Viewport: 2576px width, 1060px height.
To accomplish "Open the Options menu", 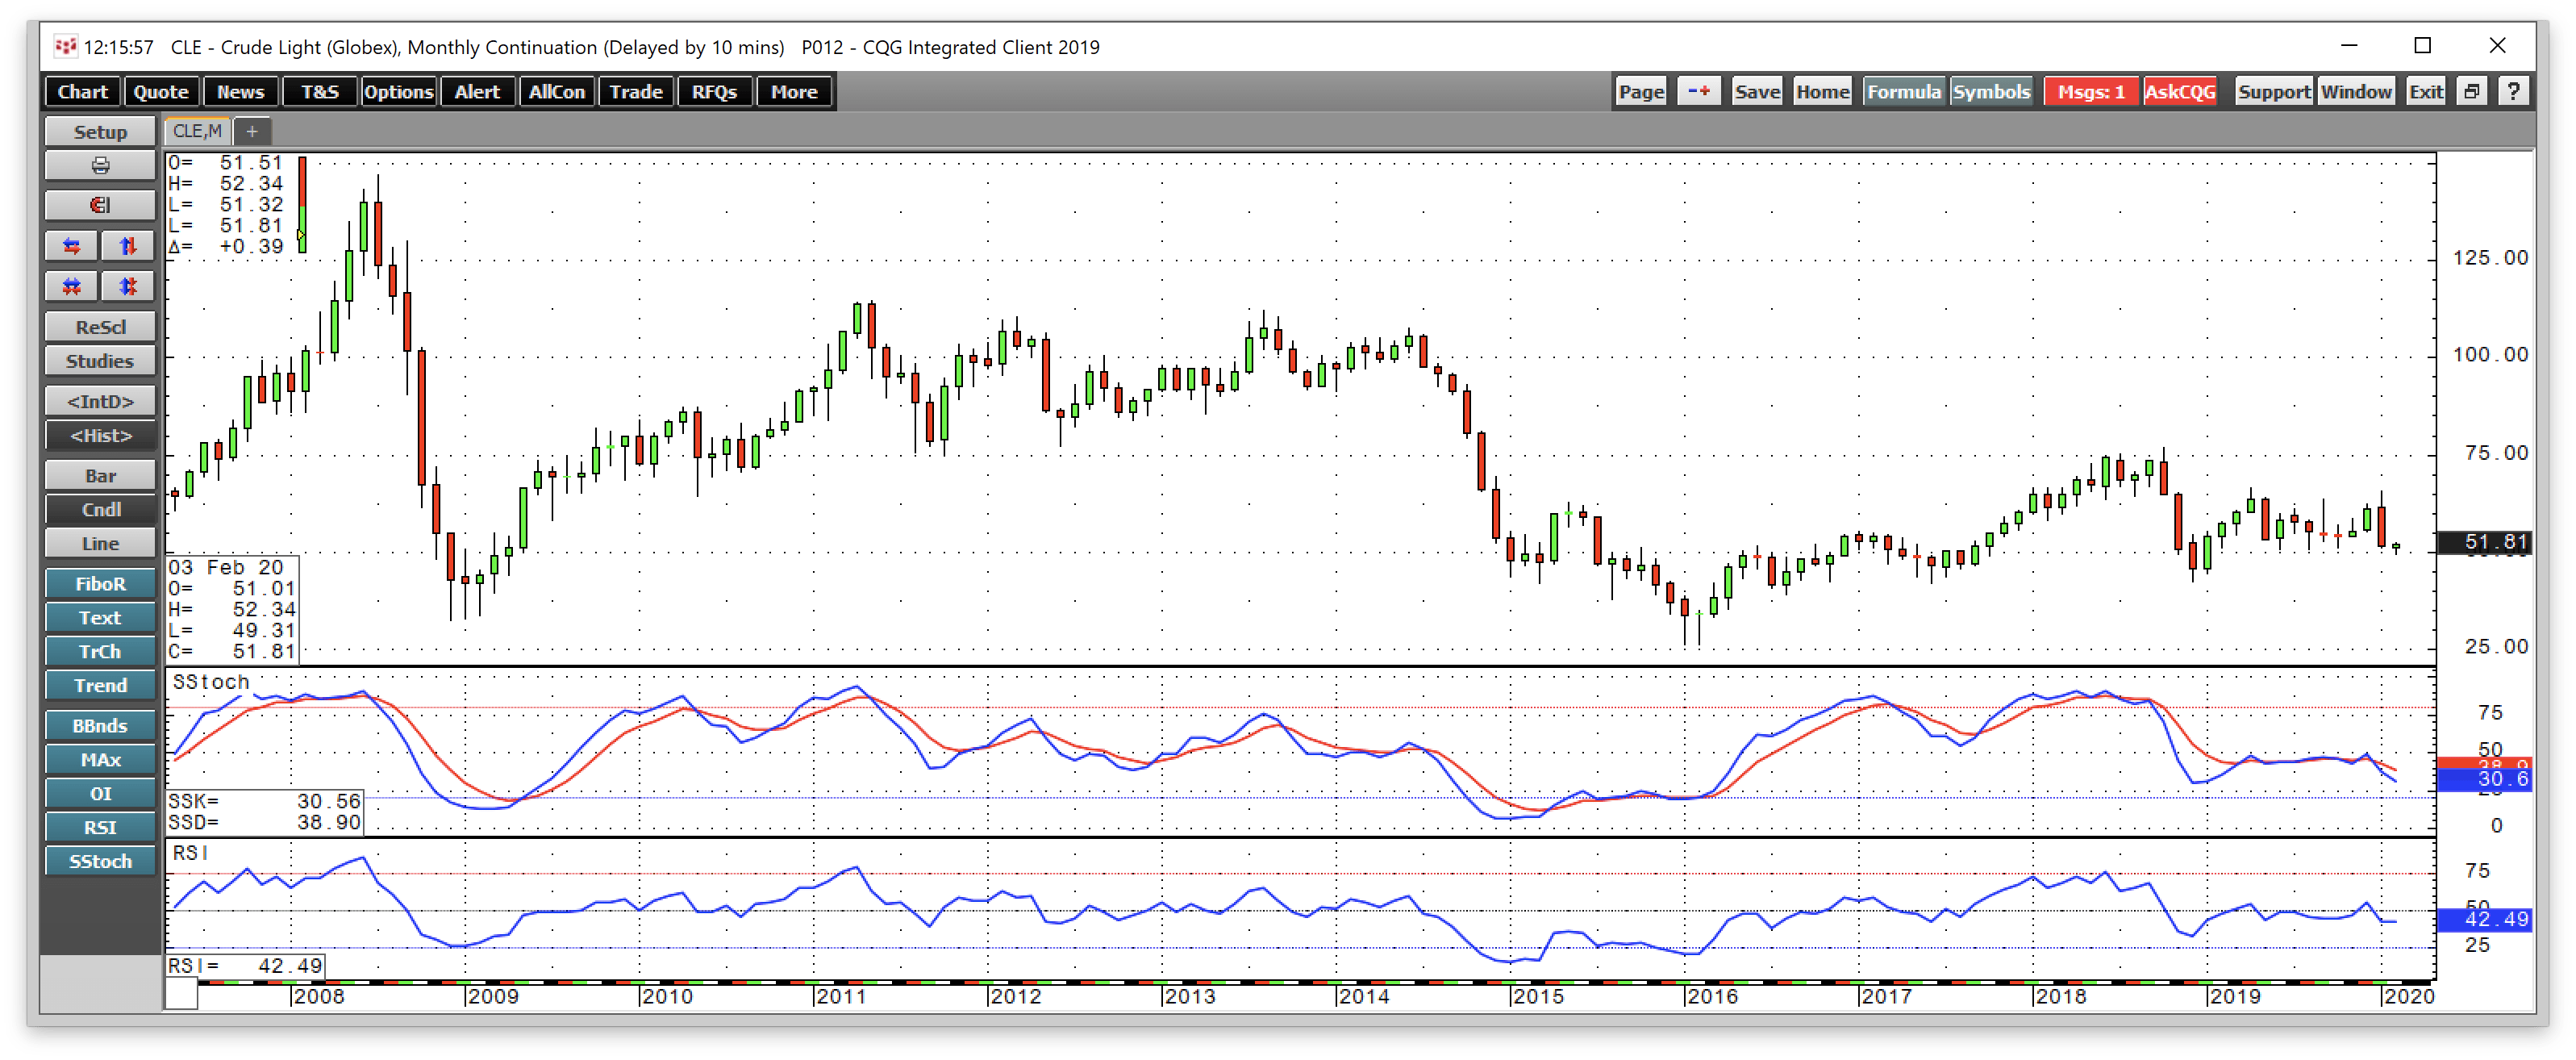I will [398, 92].
